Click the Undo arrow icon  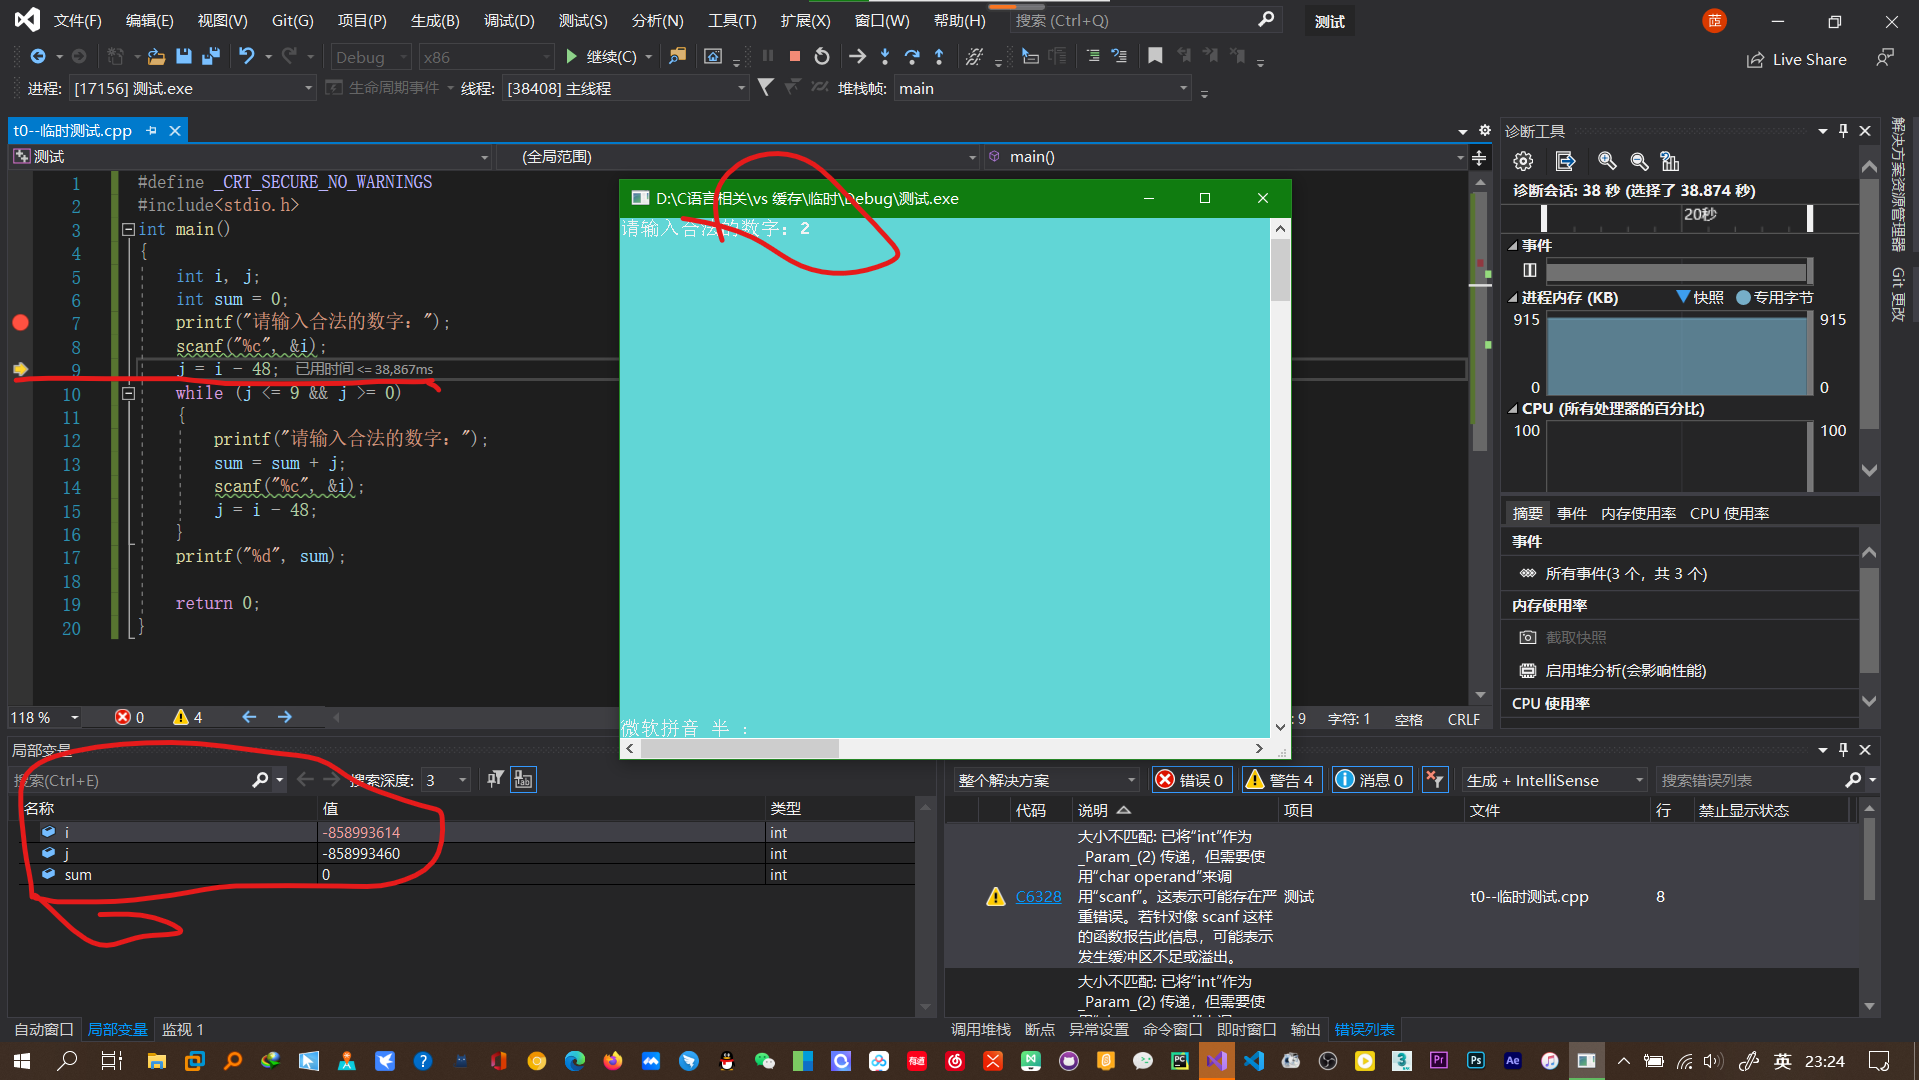click(246, 57)
